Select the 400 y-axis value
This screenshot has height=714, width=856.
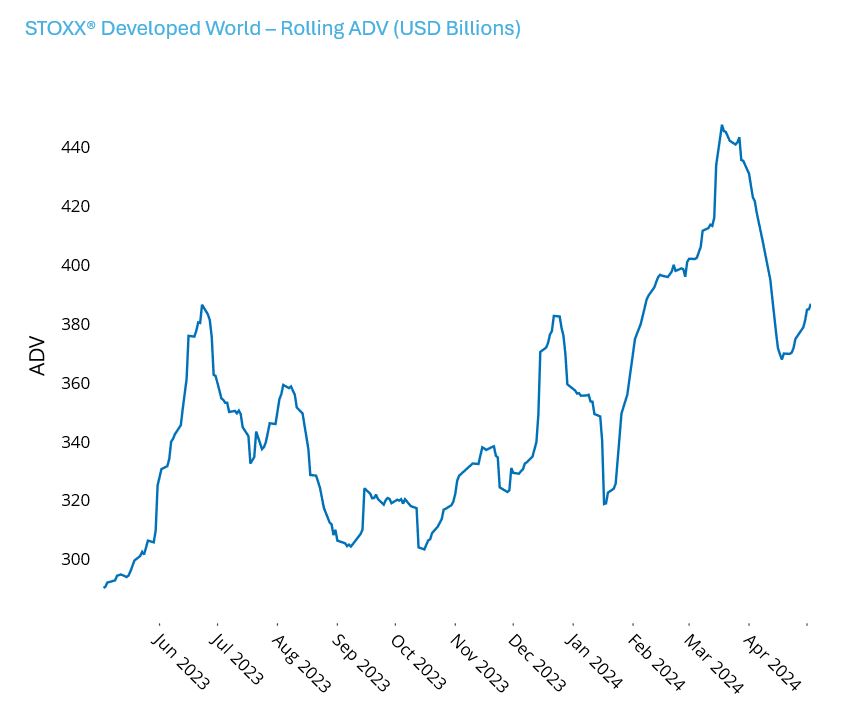click(x=75, y=265)
